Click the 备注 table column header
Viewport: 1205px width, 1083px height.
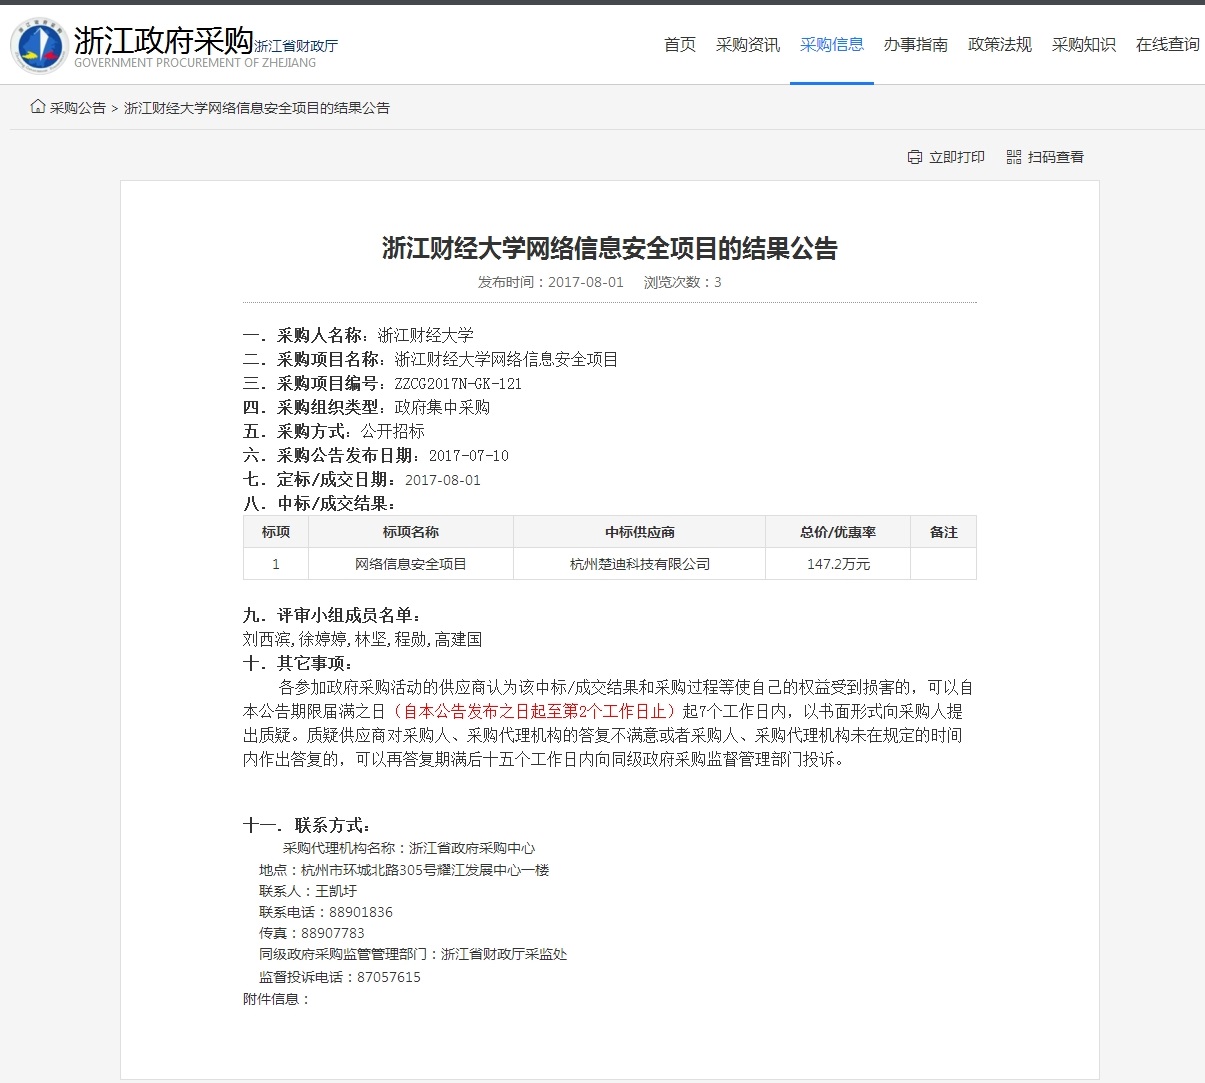pyautogui.click(x=944, y=532)
